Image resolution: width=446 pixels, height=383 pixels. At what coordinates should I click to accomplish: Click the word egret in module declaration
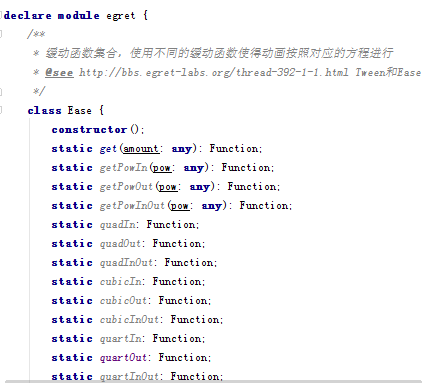coord(121,16)
